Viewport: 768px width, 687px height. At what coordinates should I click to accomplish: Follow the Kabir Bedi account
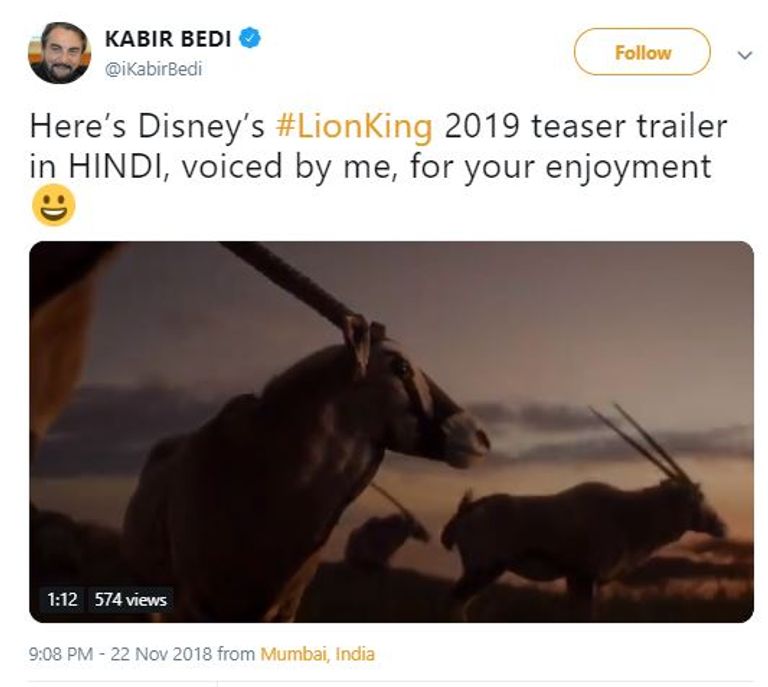[642, 52]
